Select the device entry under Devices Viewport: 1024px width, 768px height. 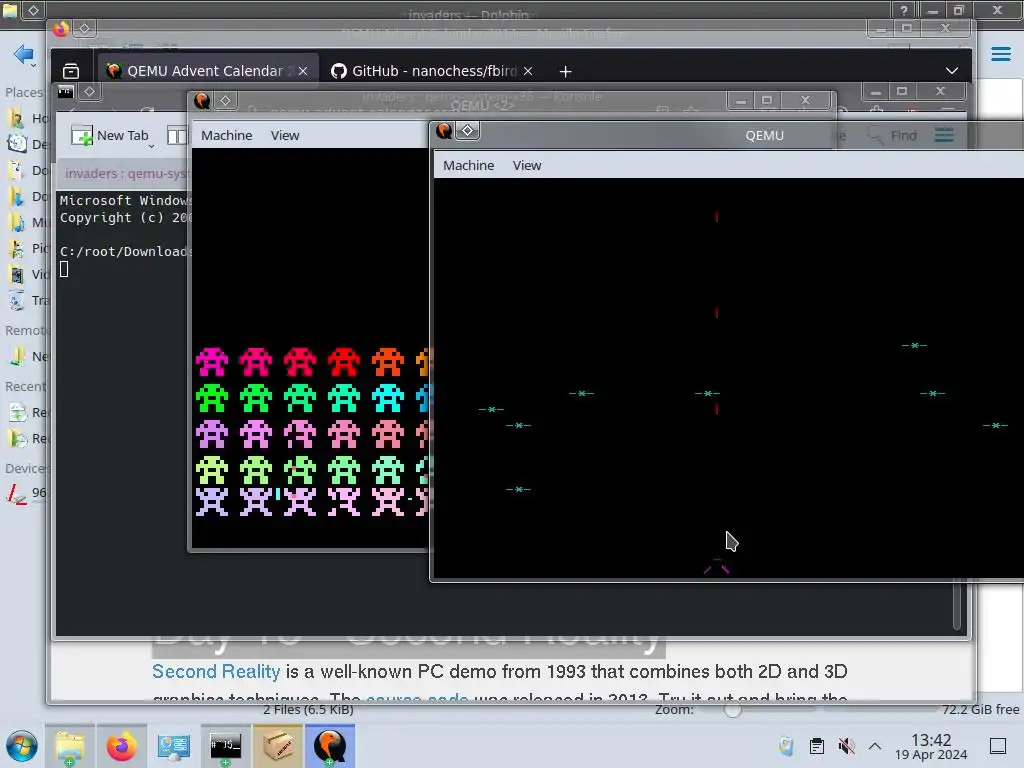(26, 493)
